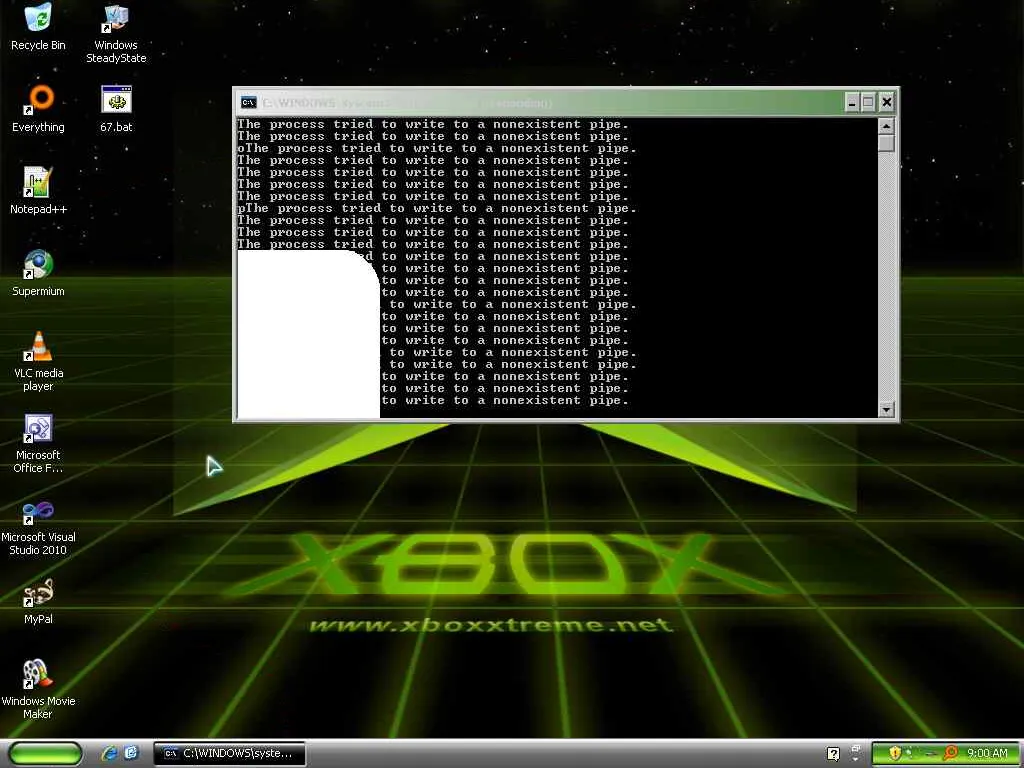Click the console scrollbar down arrow
Viewport: 1024px width, 768px height.
point(886,409)
